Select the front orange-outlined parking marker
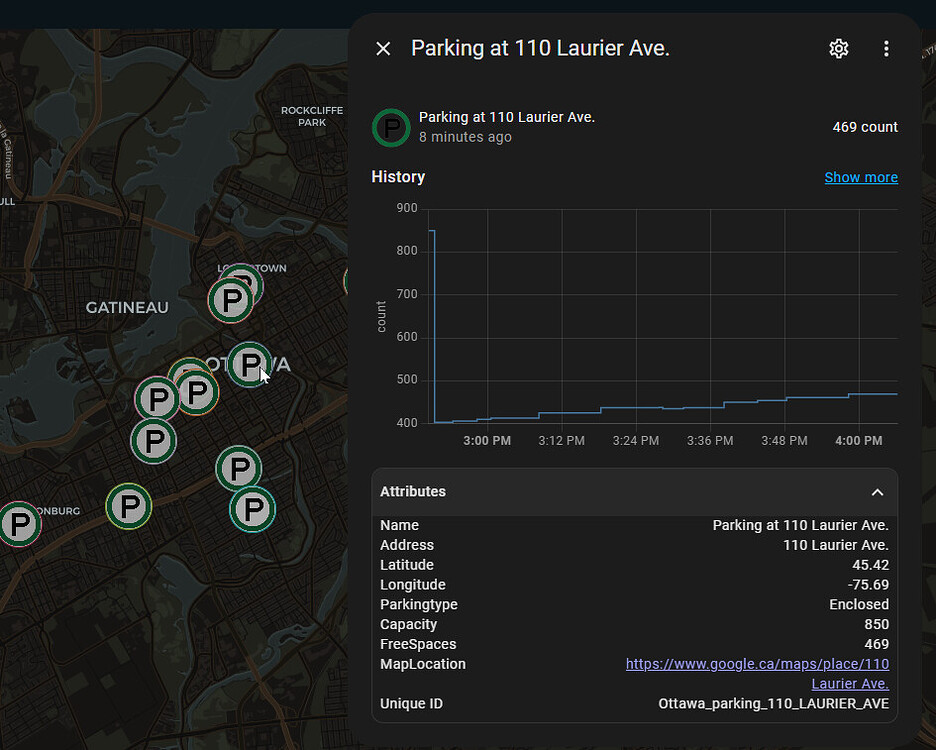The image size is (936, 750). click(196, 393)
